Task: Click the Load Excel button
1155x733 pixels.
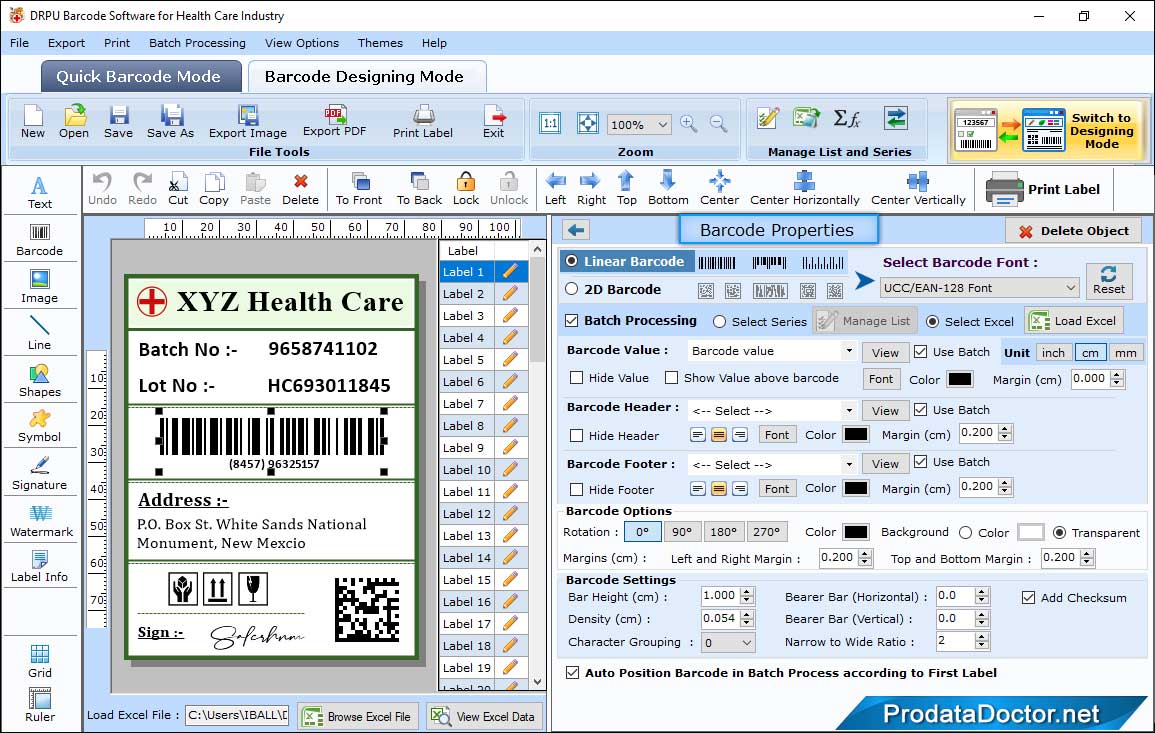Action: click(x=1073, y=321)
